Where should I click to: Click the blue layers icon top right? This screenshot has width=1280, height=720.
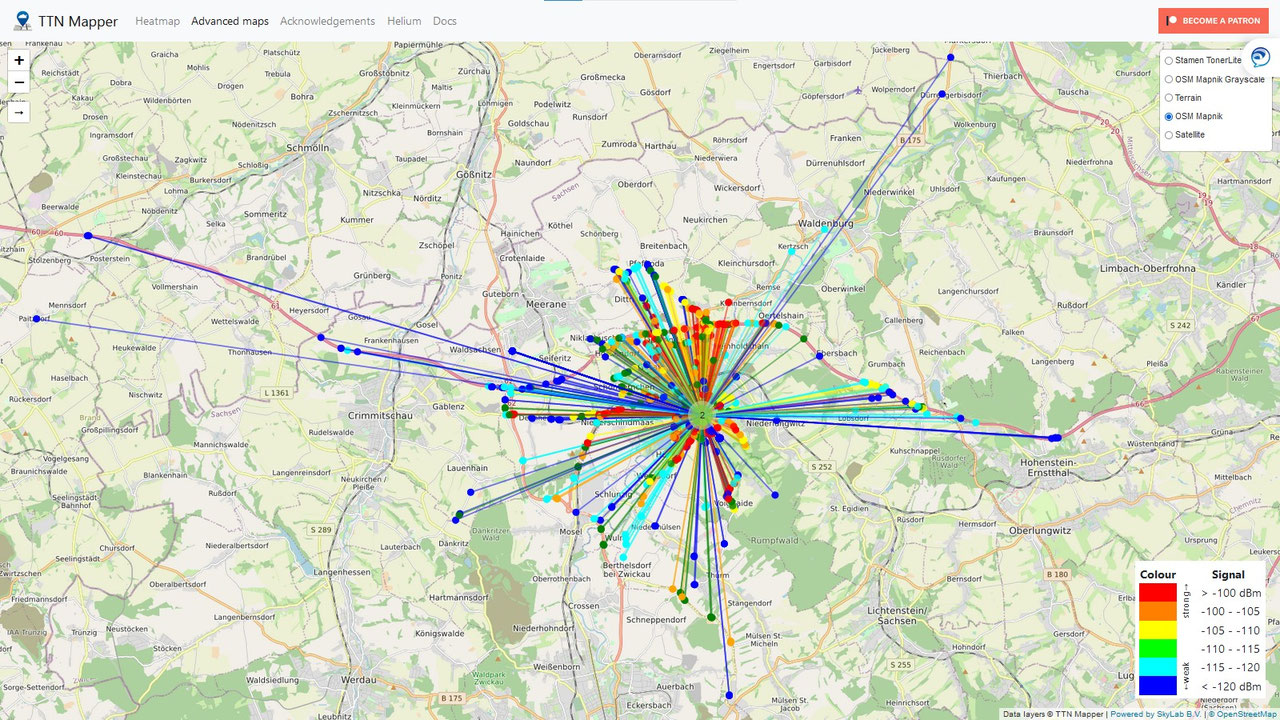pyautogui.click(x=1260, y=57)
